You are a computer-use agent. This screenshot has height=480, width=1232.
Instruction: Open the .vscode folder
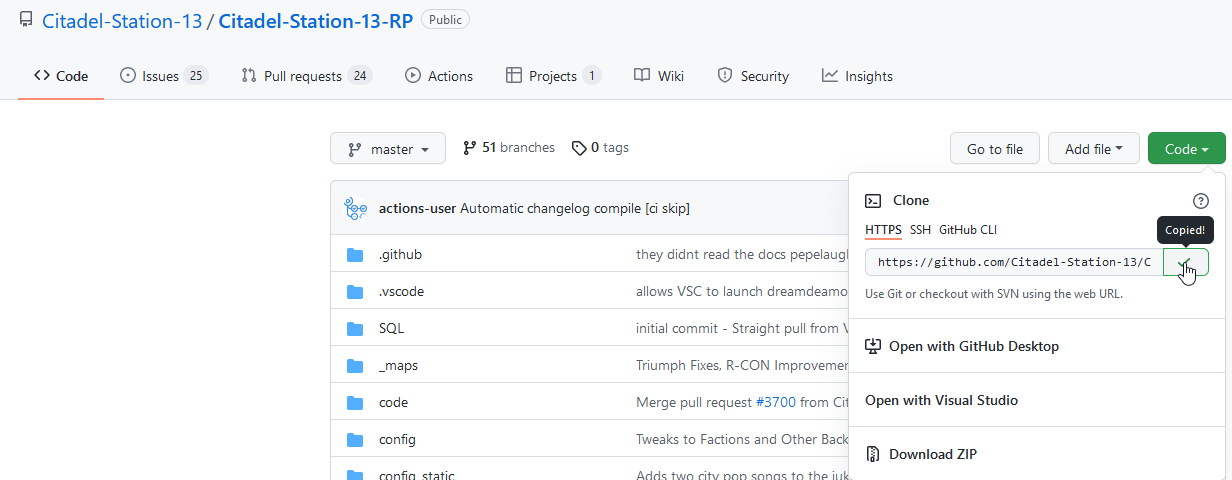click(x=404, y=291)
